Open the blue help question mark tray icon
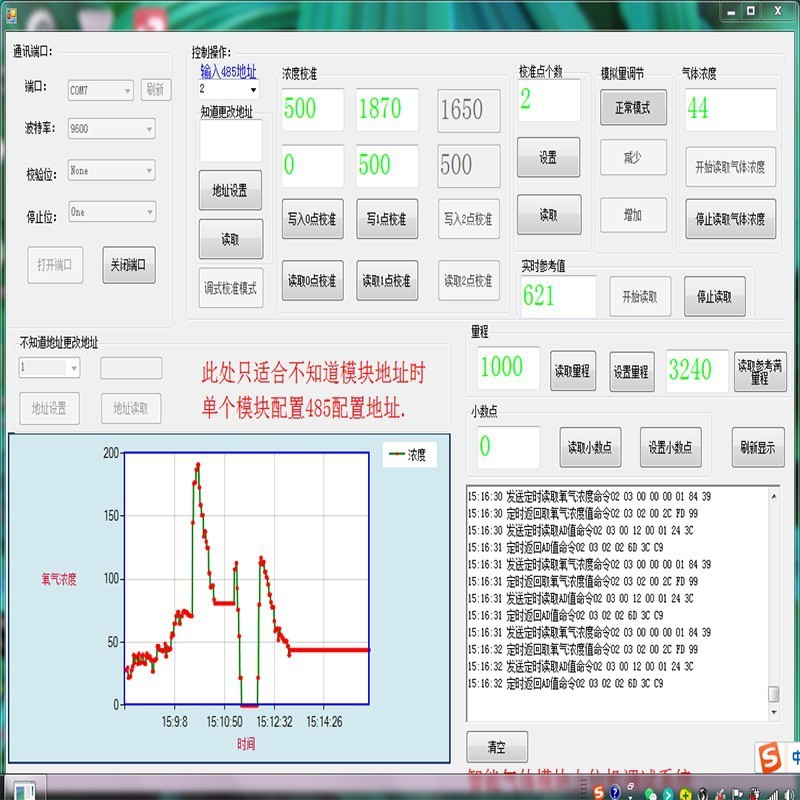Image resolution: width=800 pixels, height=800 pixels. 615,790
